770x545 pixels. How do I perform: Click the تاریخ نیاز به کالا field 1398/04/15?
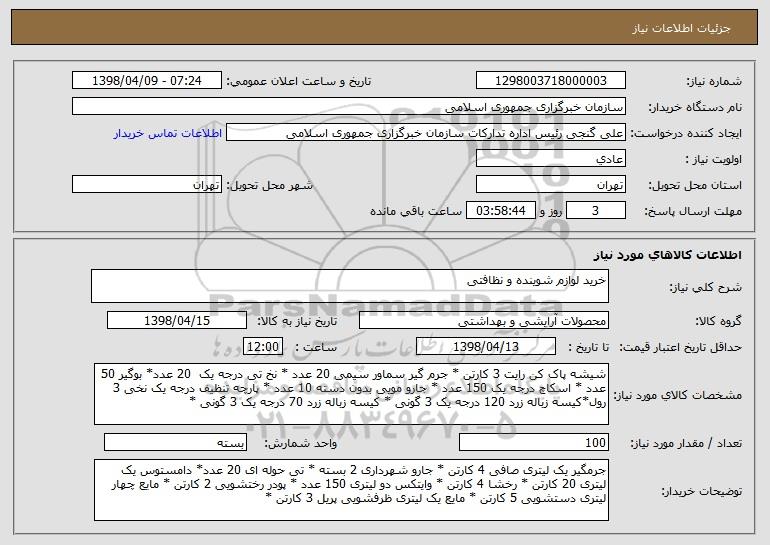coord(177,320)
